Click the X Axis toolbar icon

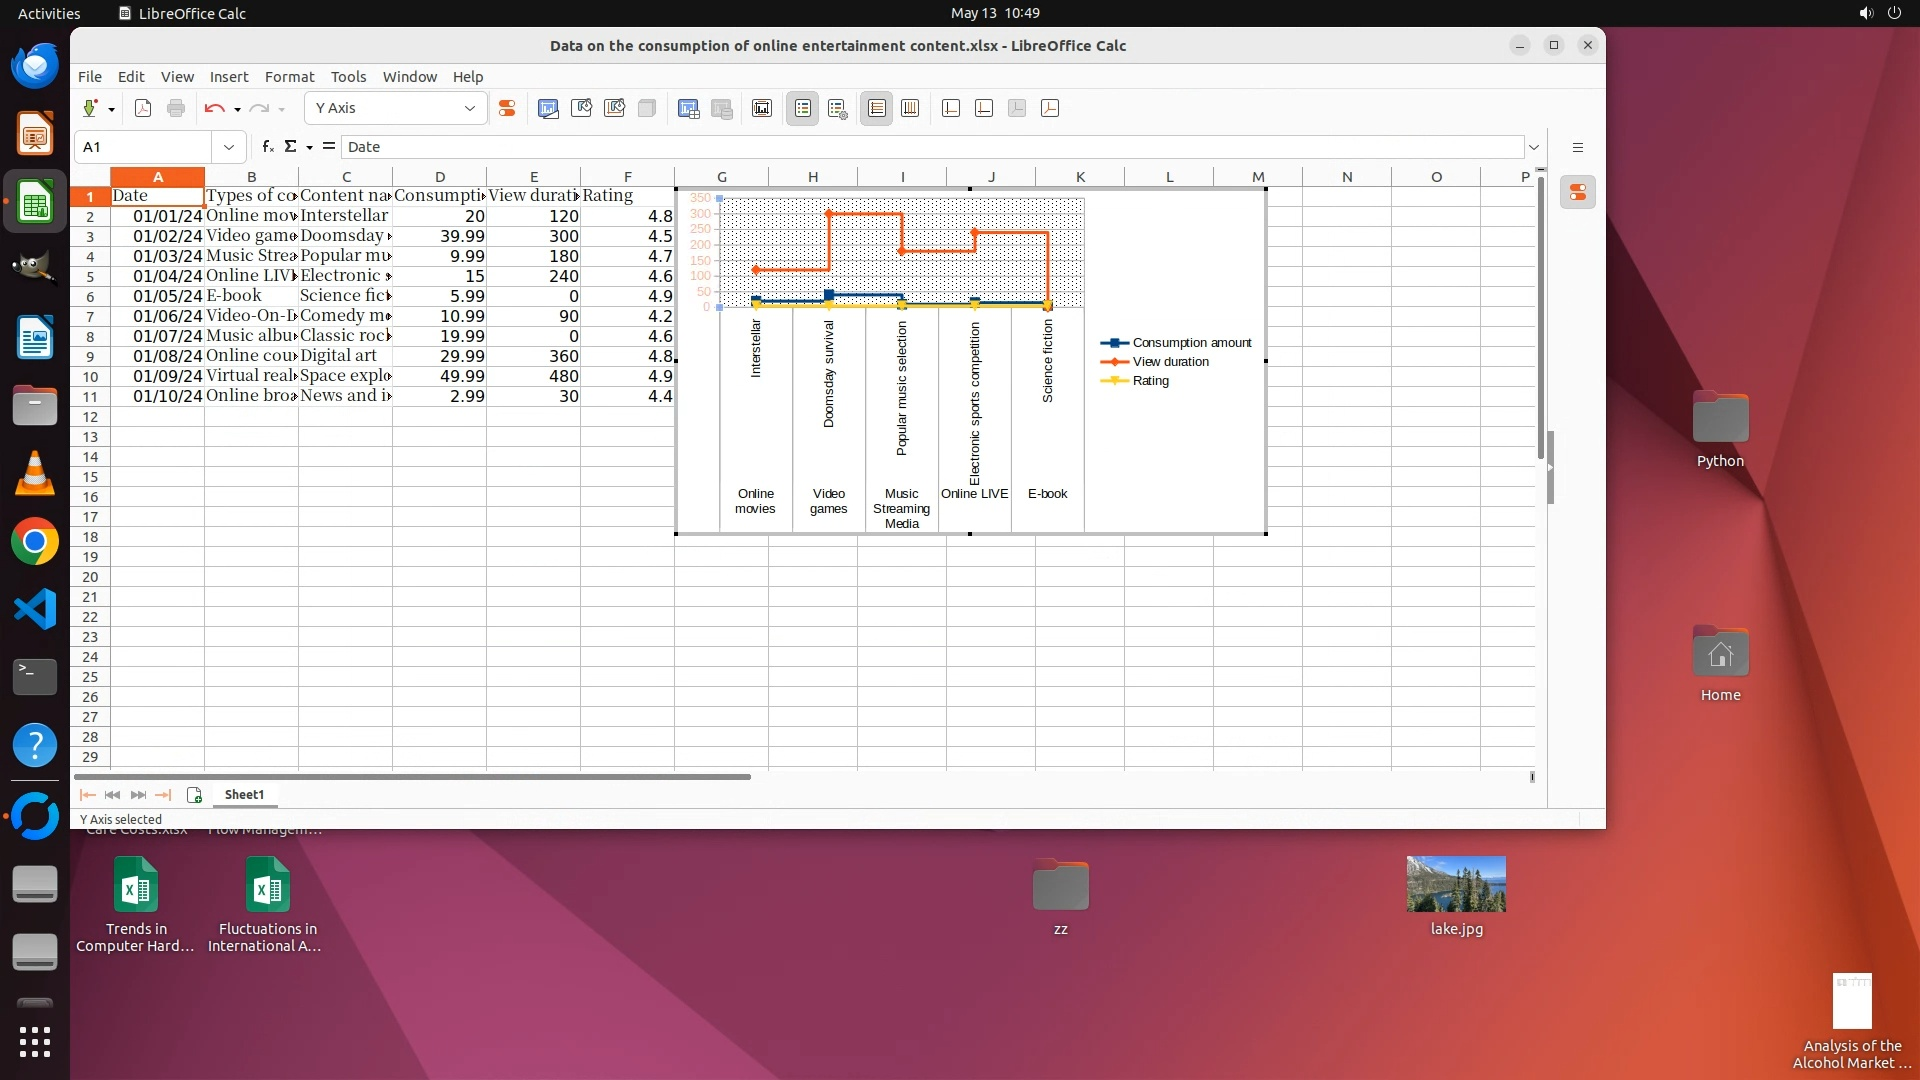point(951,109)
